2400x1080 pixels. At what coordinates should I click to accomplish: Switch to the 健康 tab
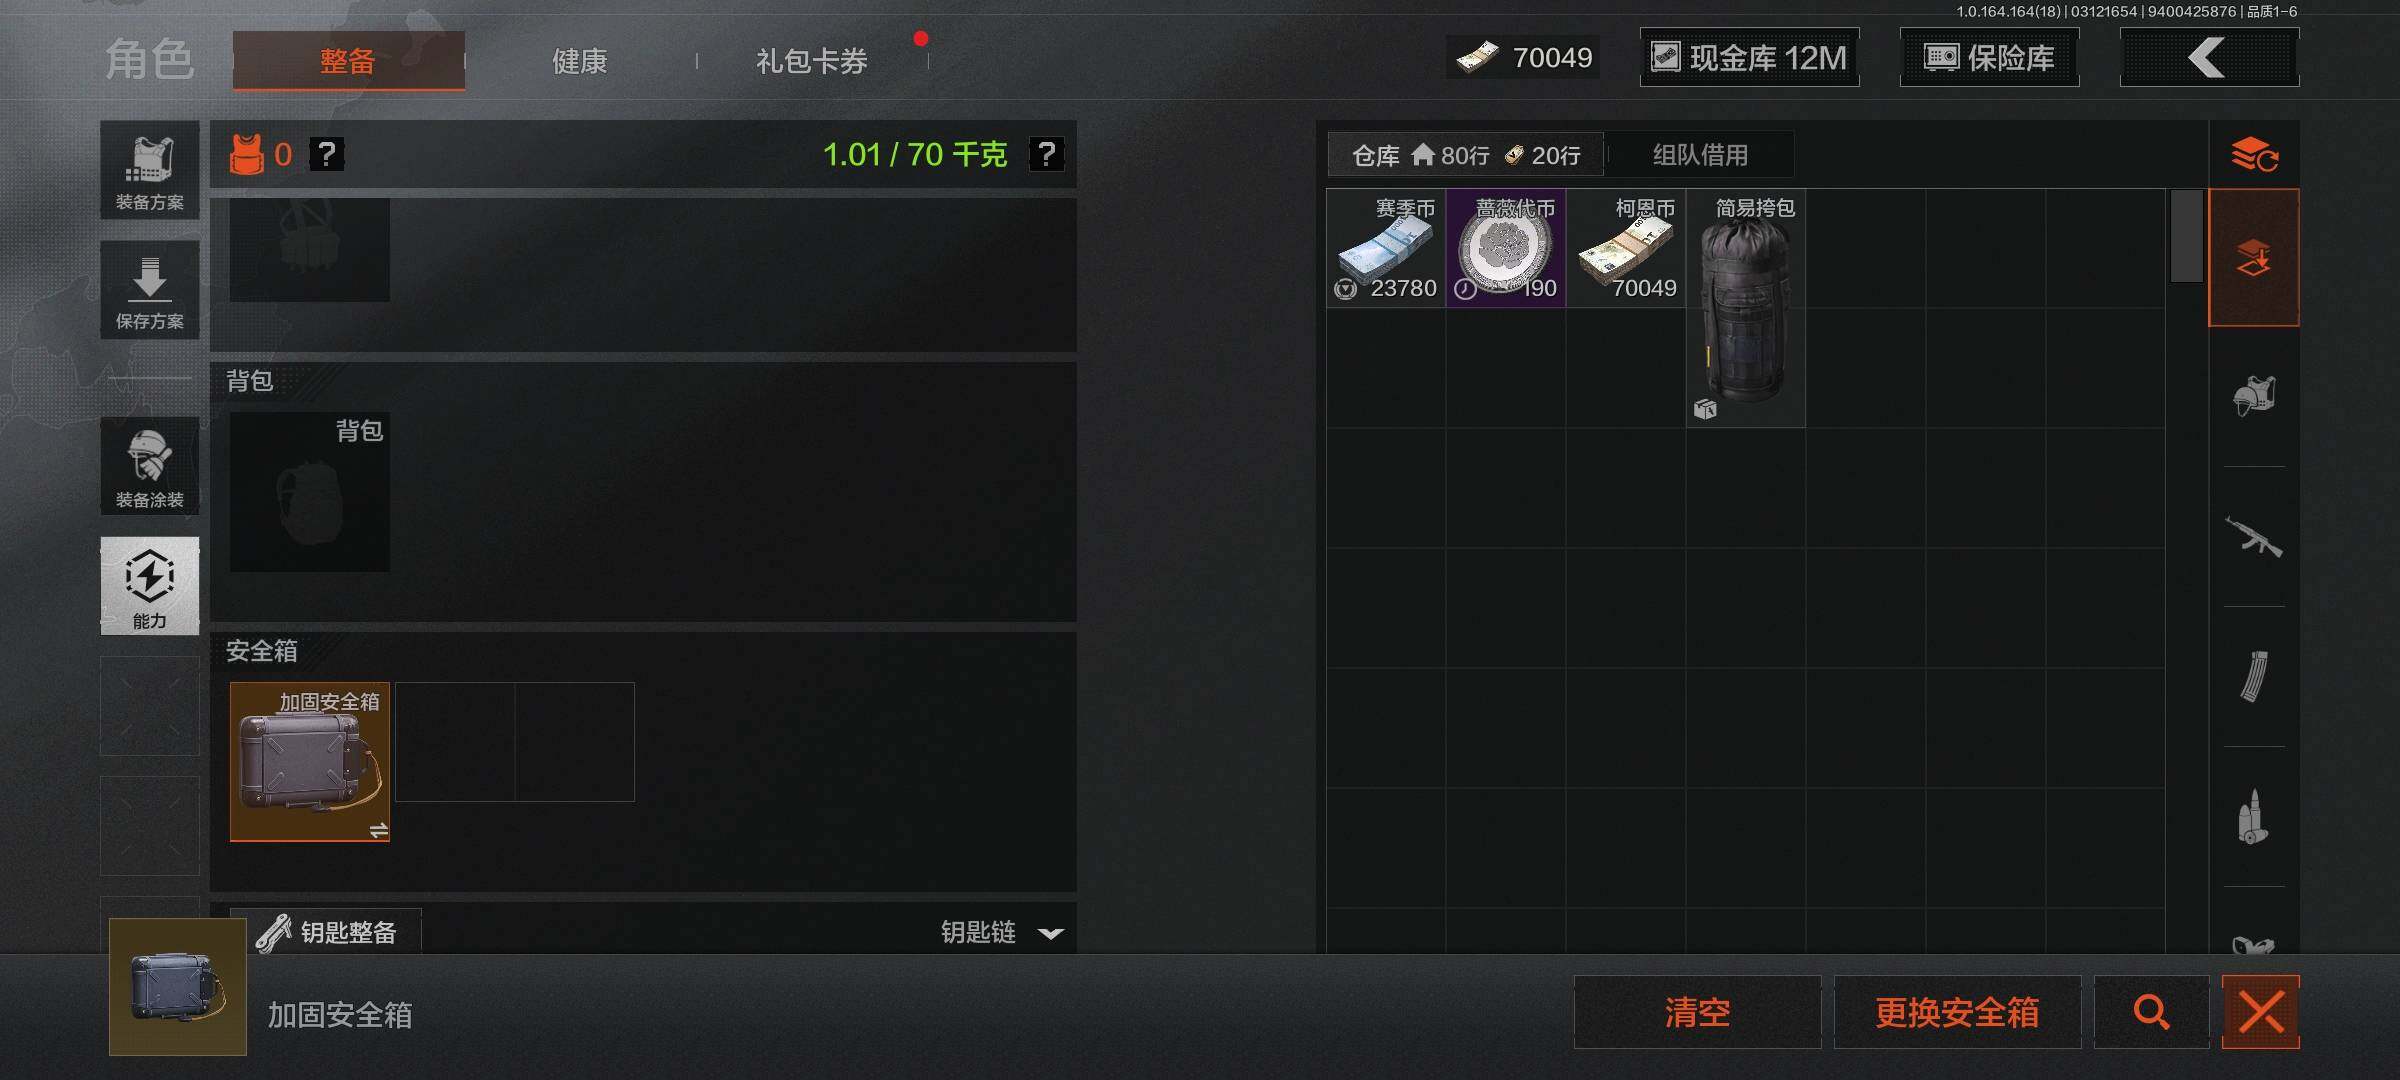(580, 61)
